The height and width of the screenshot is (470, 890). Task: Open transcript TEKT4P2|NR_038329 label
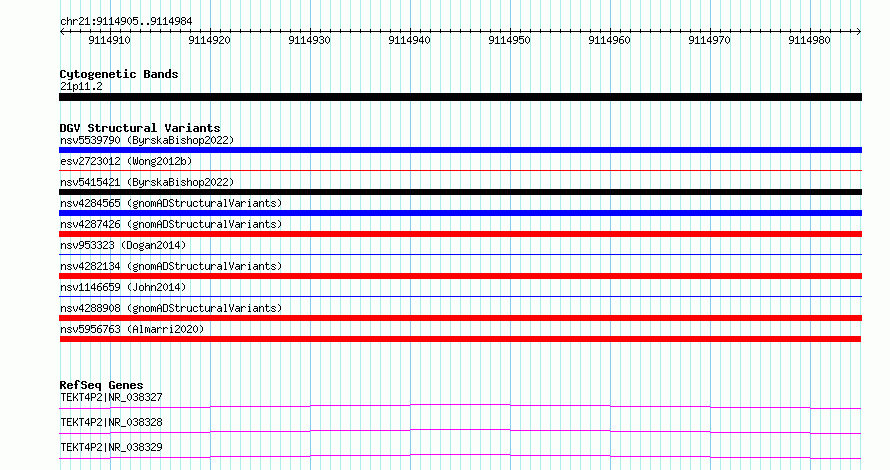click(111, 447)
